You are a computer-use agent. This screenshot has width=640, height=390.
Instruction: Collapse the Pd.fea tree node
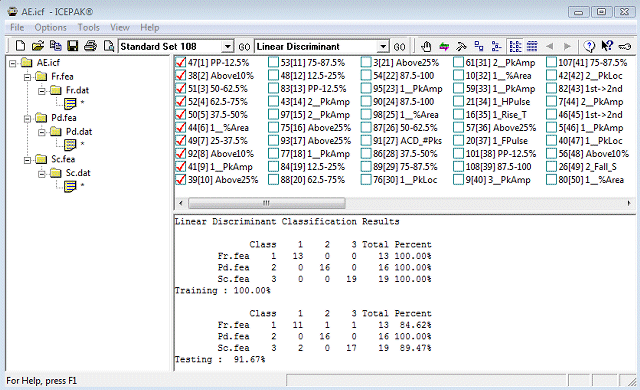click(x=27, y=119)
